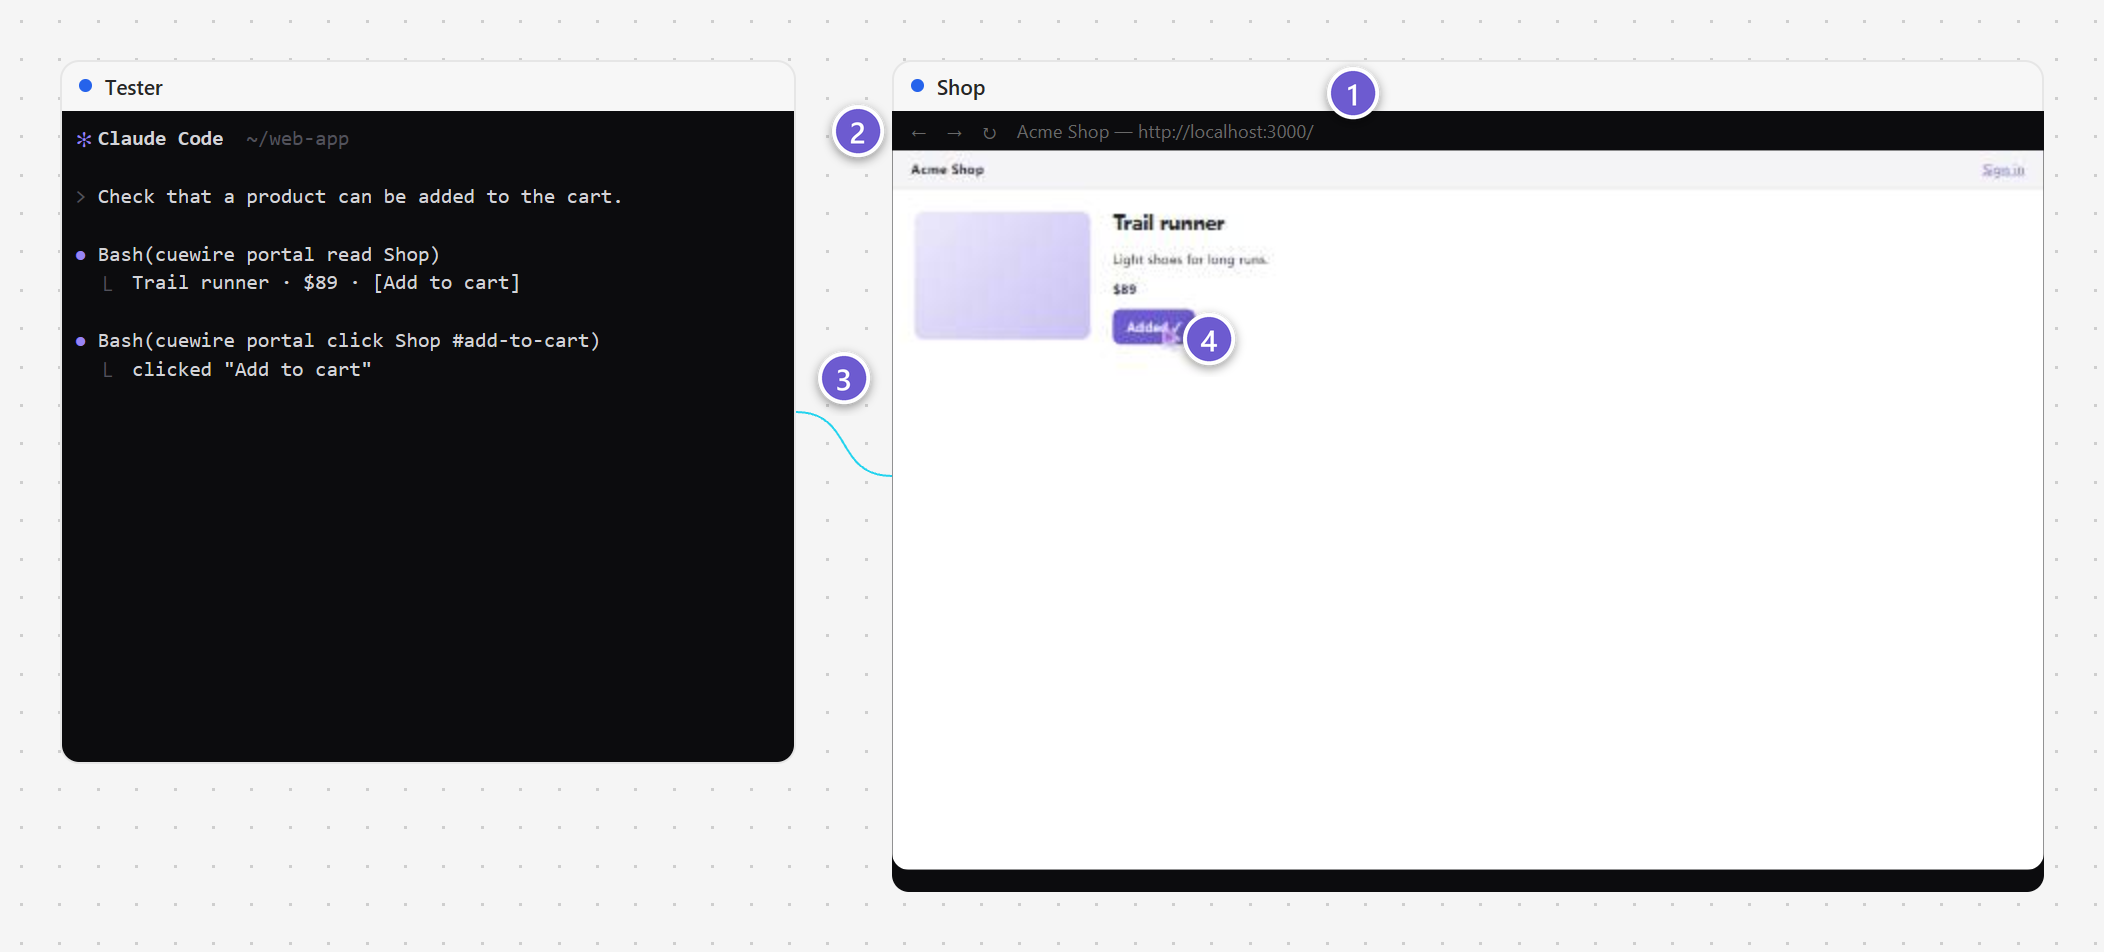Click 'Bash(cuewire portal click Shop #add-to-cart)' line

tap(348, 341)
